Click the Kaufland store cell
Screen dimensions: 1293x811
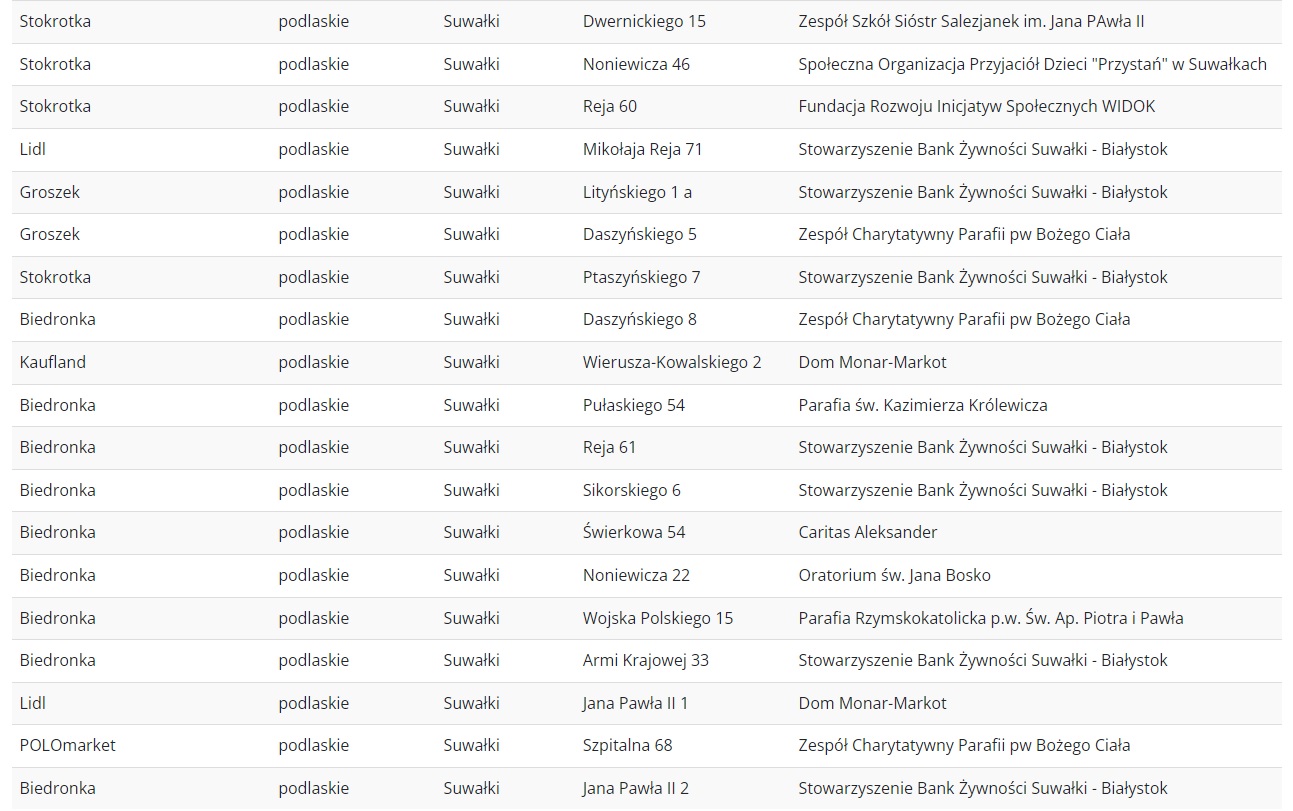tap(53, 362)
